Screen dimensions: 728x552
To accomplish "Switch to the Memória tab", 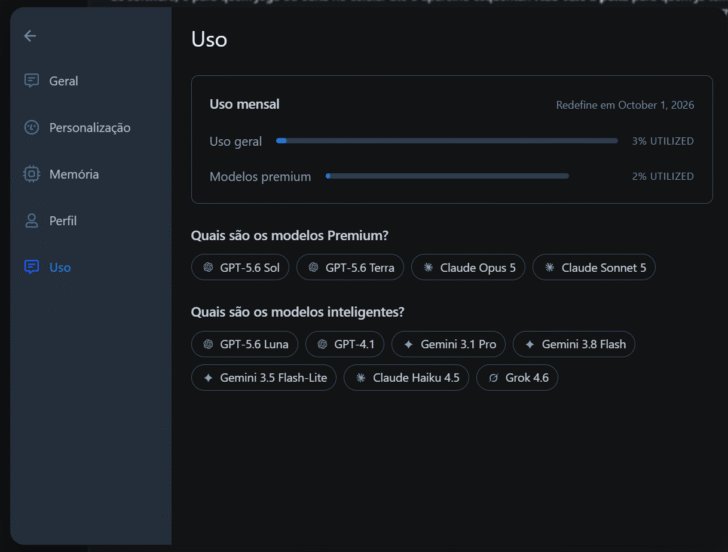I will (74, 174).
